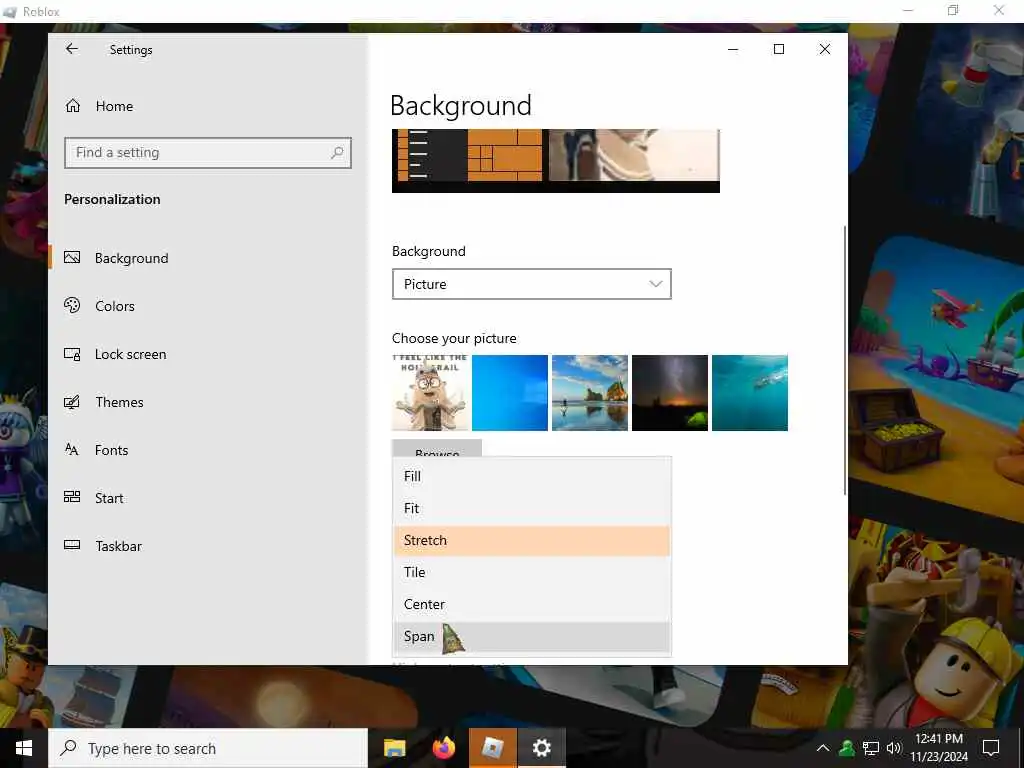This screenshot has width=1024, height=768.
Task: Show hidden system tray icons
Action: coord(823,748)
